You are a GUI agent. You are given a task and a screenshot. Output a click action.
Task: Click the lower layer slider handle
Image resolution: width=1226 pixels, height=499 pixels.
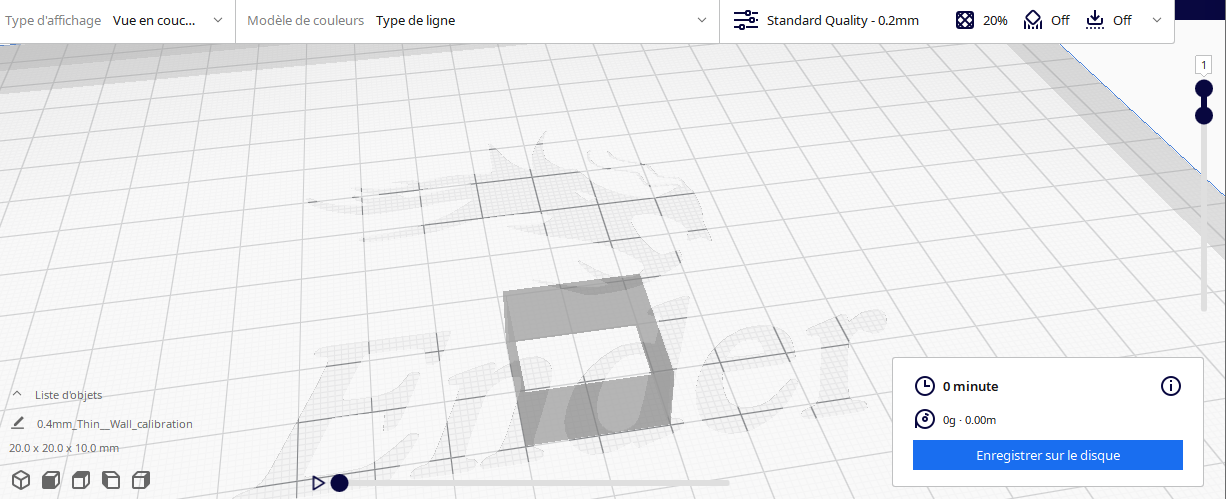(x=1204, y=116)
